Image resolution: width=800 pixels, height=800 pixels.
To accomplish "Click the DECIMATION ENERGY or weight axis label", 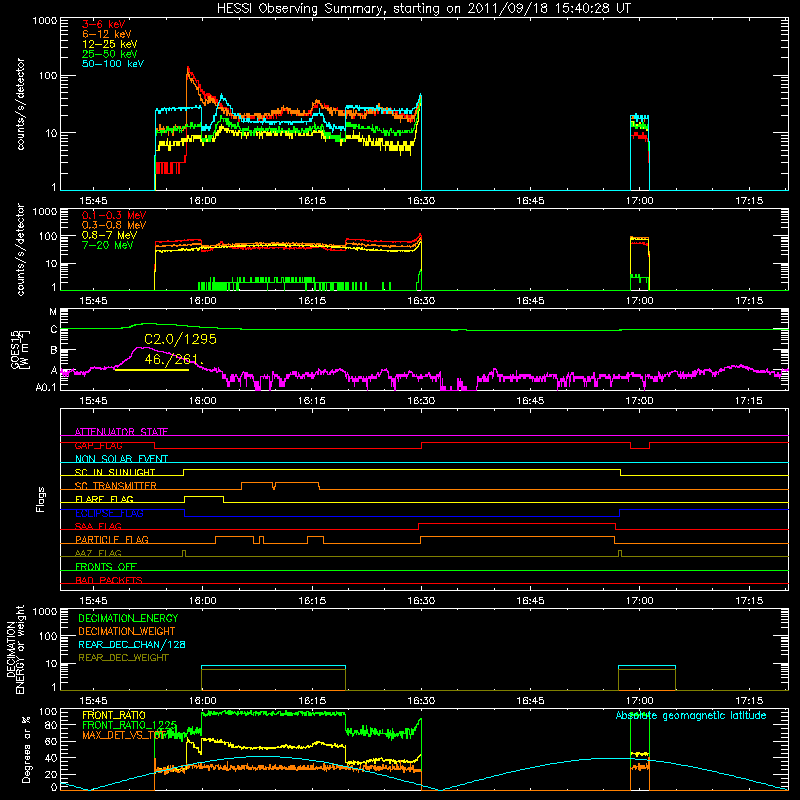I will 15,649.
